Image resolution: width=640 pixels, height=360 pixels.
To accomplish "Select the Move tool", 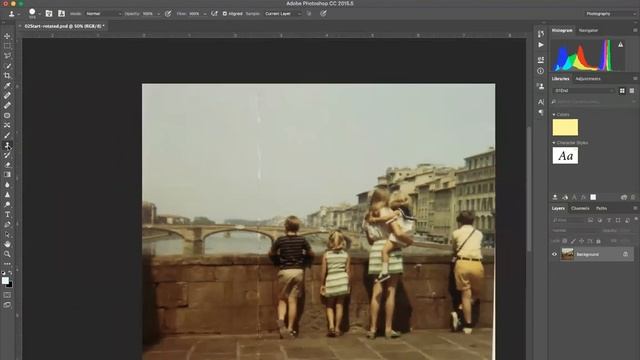I will pyautogui.click(x=7, y=36).
